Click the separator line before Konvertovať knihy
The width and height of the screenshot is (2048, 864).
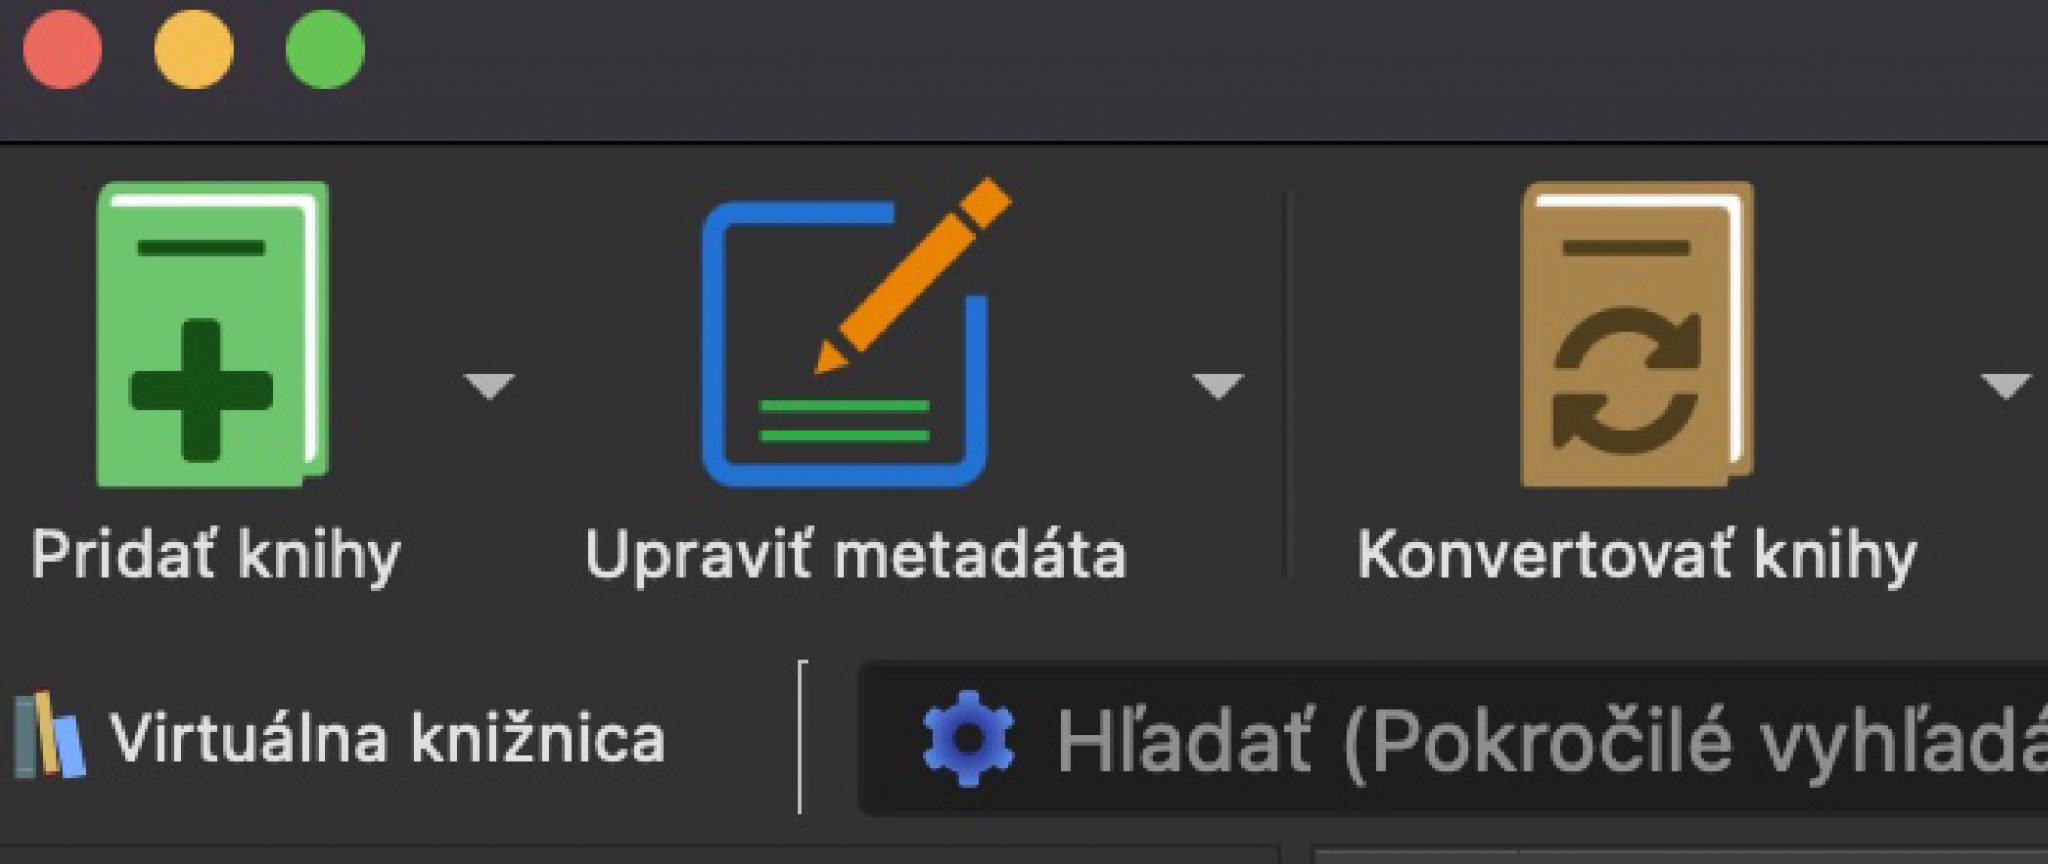tap(1288, 385)
